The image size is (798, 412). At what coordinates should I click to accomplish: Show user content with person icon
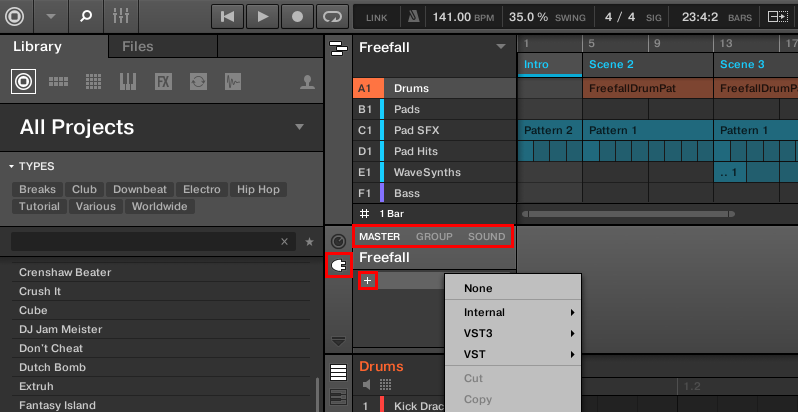point(307,81)
